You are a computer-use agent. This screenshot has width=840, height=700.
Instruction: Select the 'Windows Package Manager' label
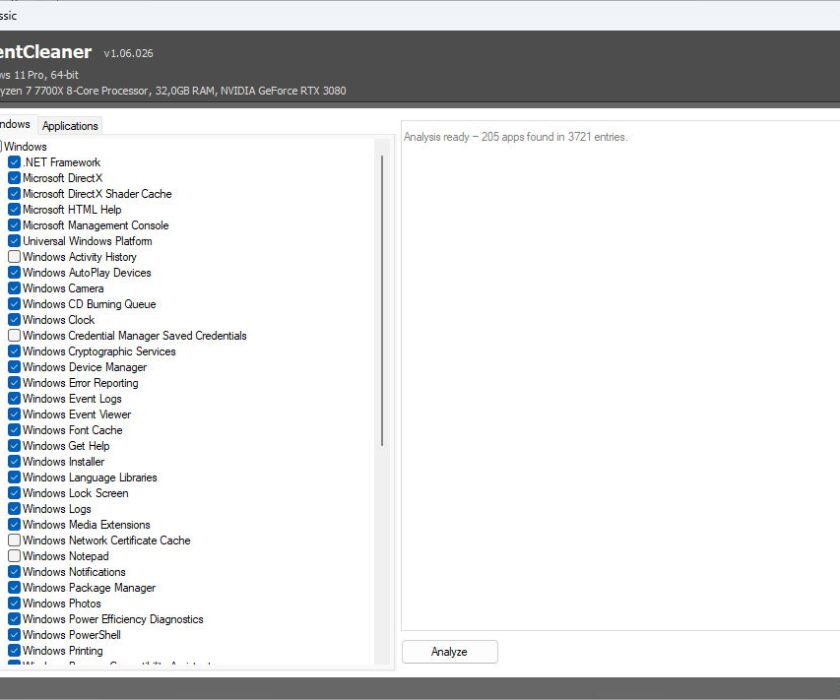[89, 588]
